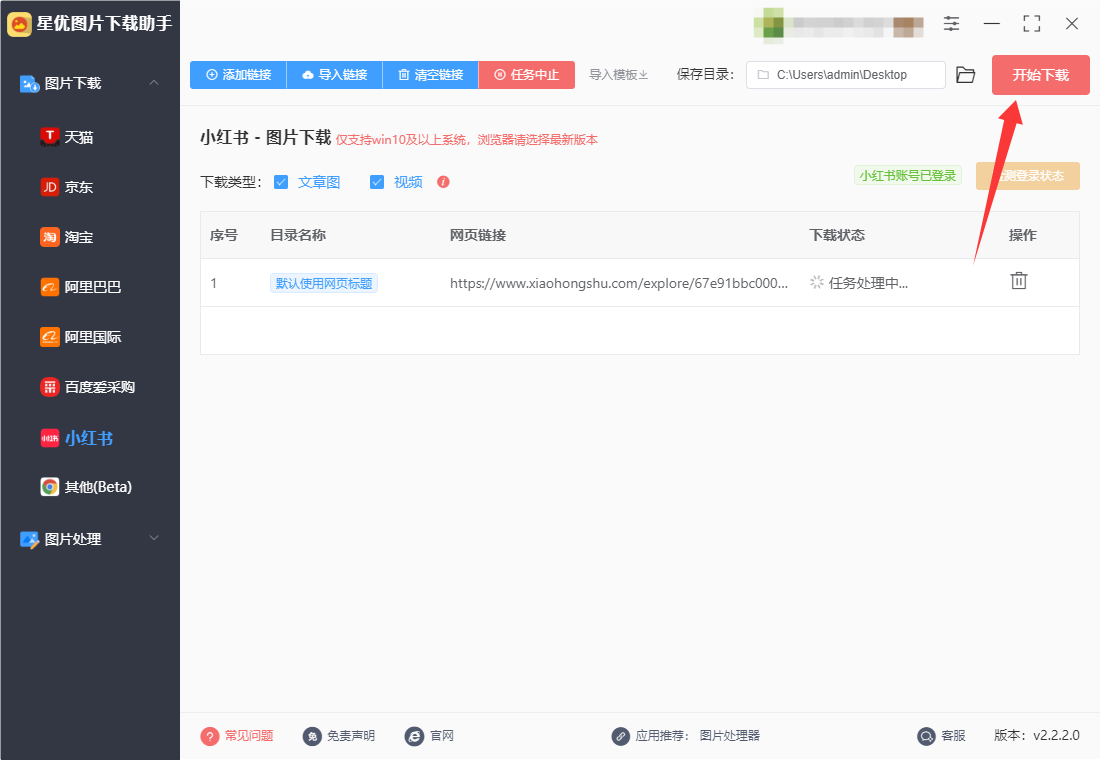
Task: Click the blurred user account area
Action: click(x=838, y=25)
